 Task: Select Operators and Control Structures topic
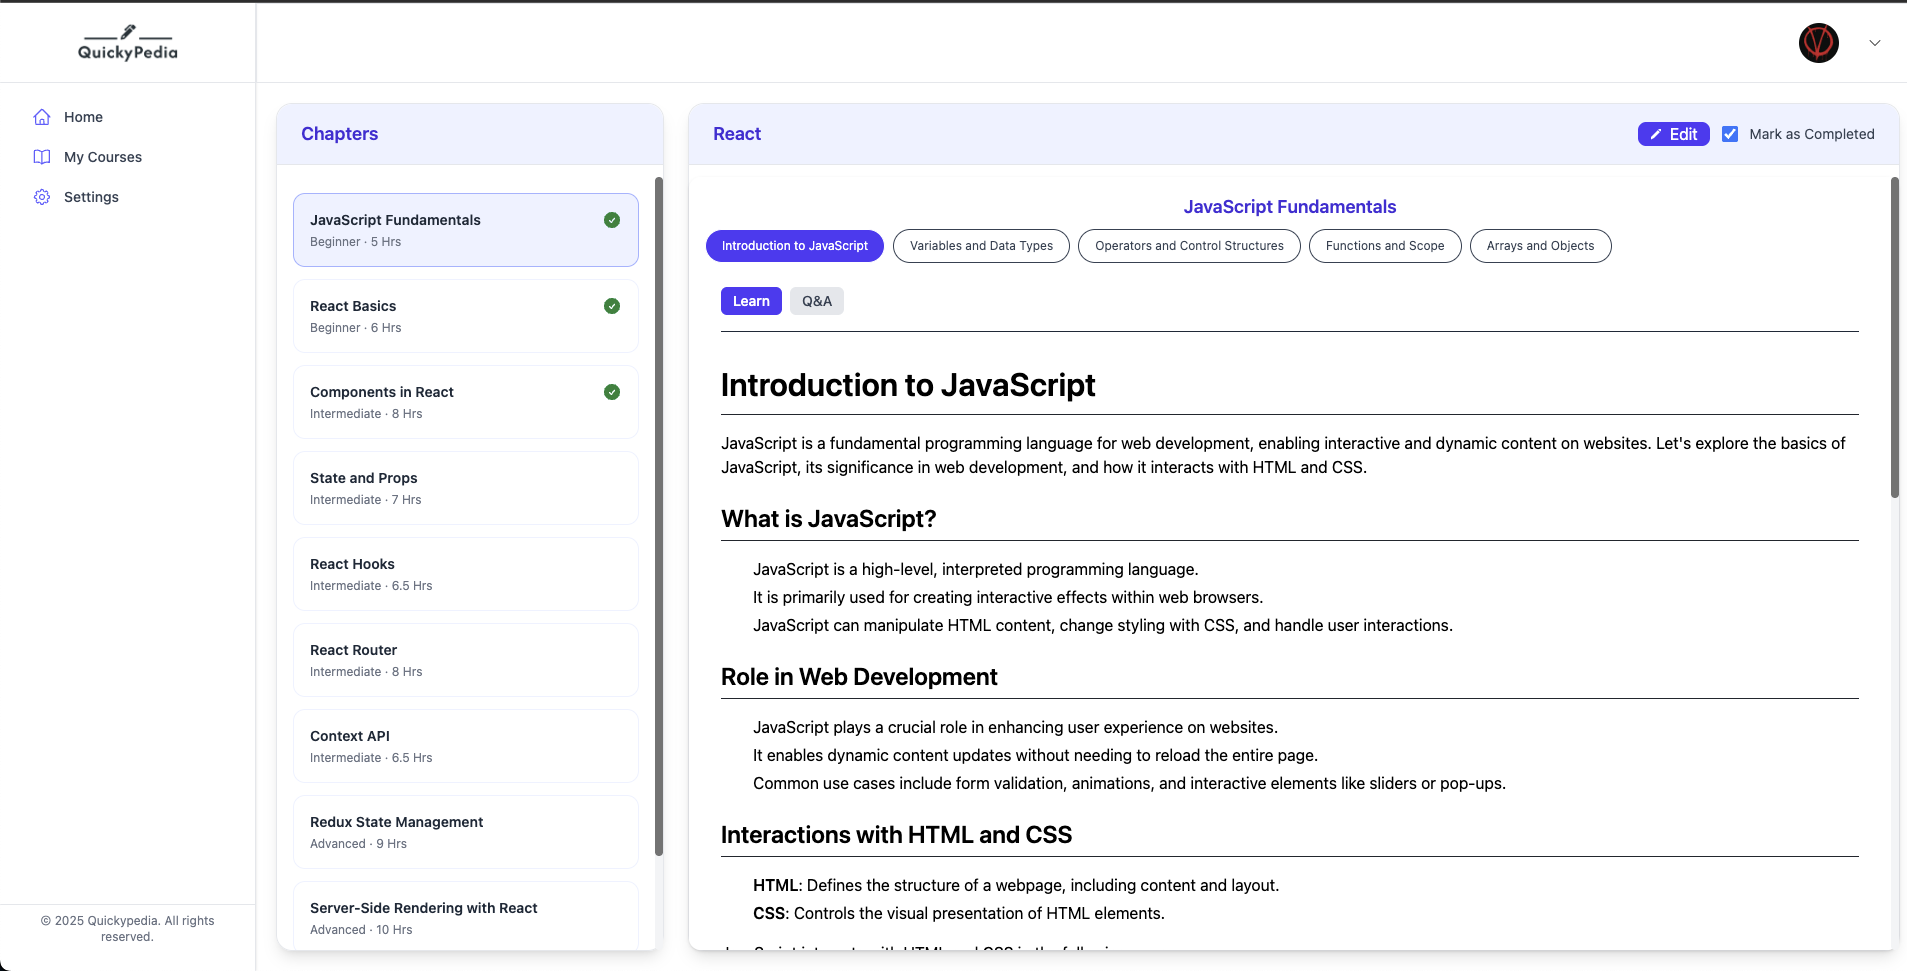point(1189,246)
